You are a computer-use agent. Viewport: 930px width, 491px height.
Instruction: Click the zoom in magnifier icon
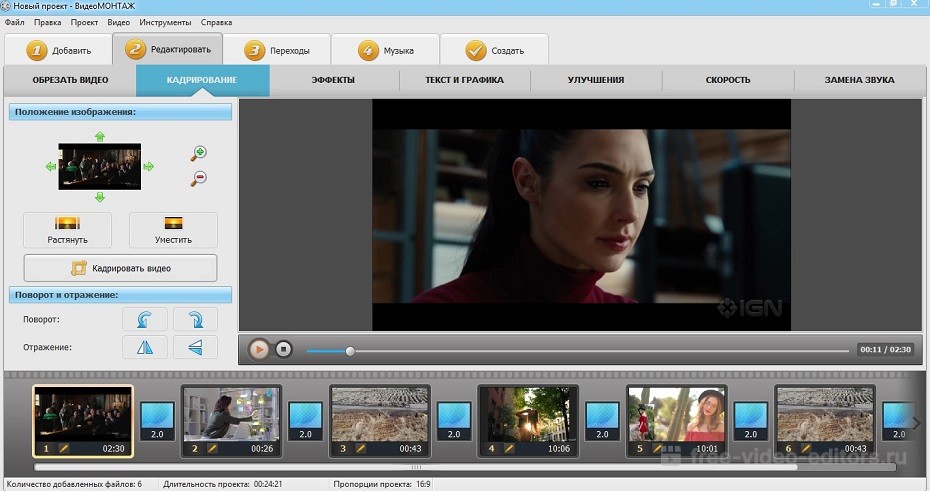click(199, 153)
